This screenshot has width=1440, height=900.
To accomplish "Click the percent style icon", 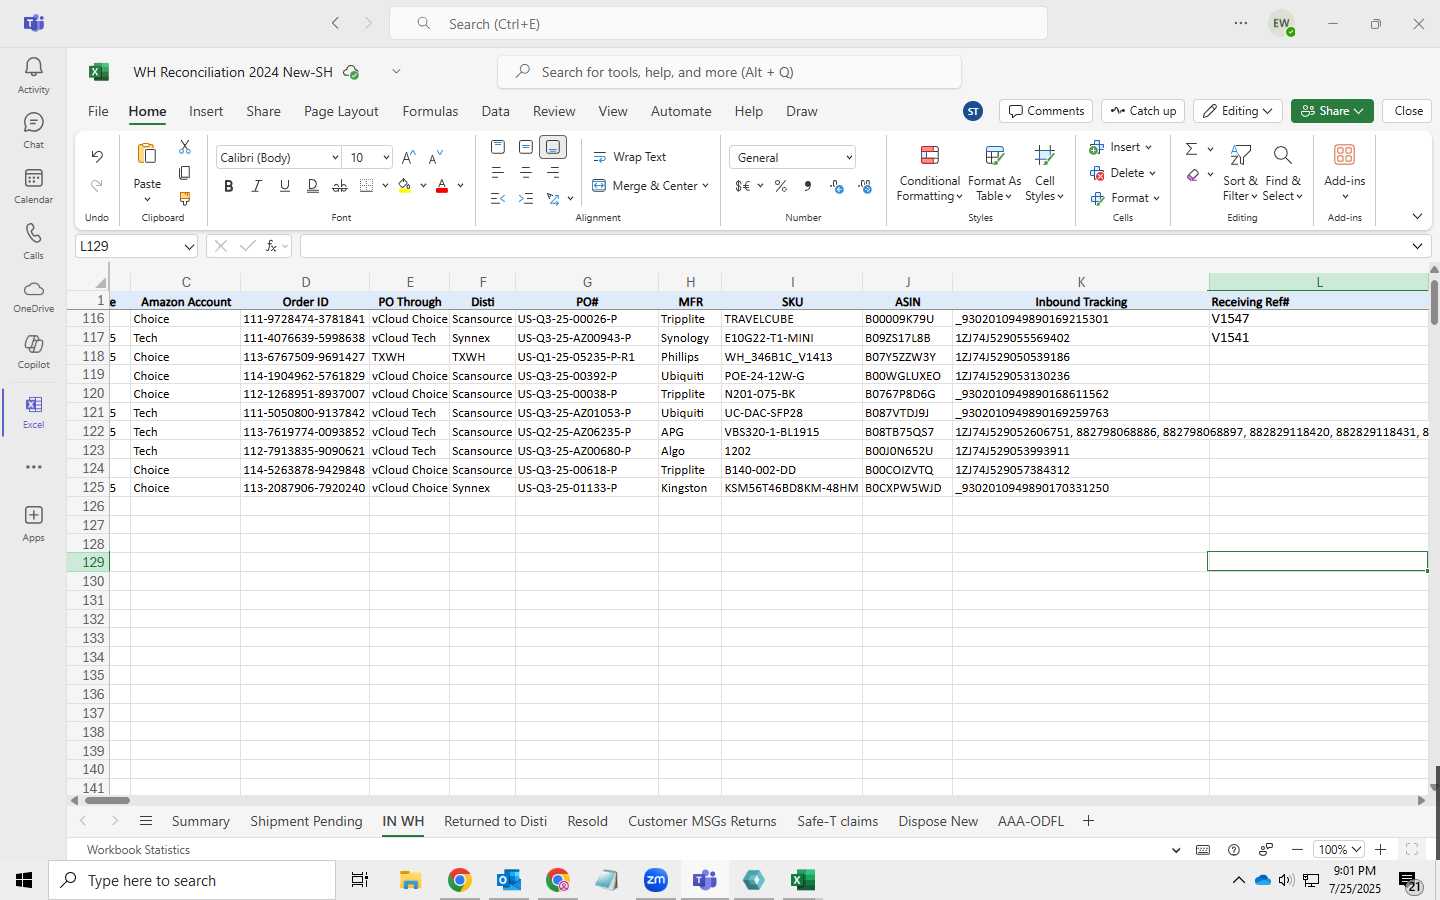I will 781,186.
